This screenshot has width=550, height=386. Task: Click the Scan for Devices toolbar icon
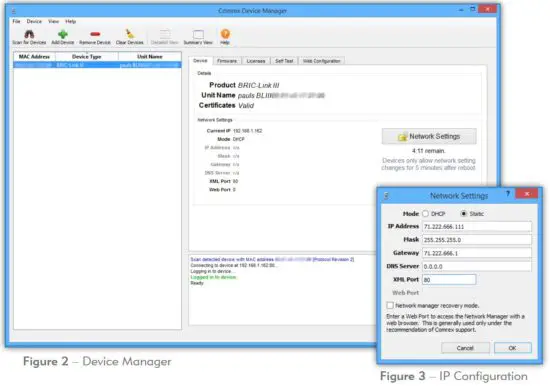pyautogui.click(x=29, y=34)
